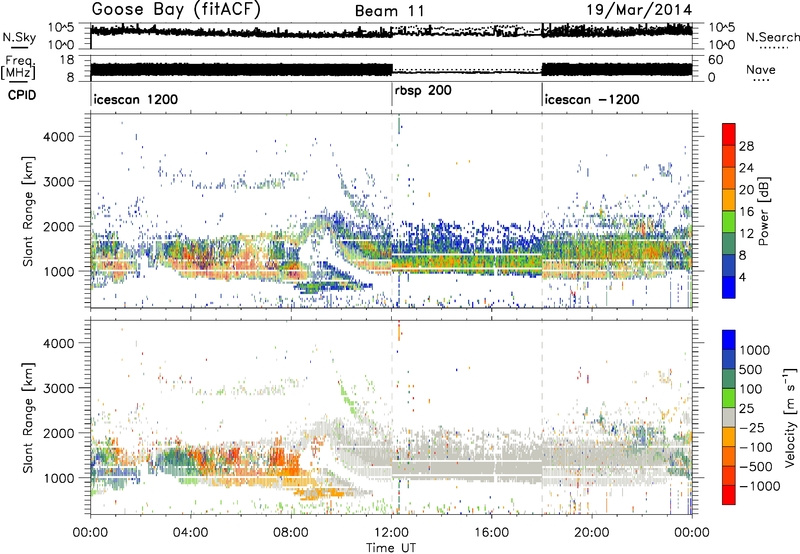
Task: Click the 'Power [dB]' colorbar title
Action: (763, 211)
